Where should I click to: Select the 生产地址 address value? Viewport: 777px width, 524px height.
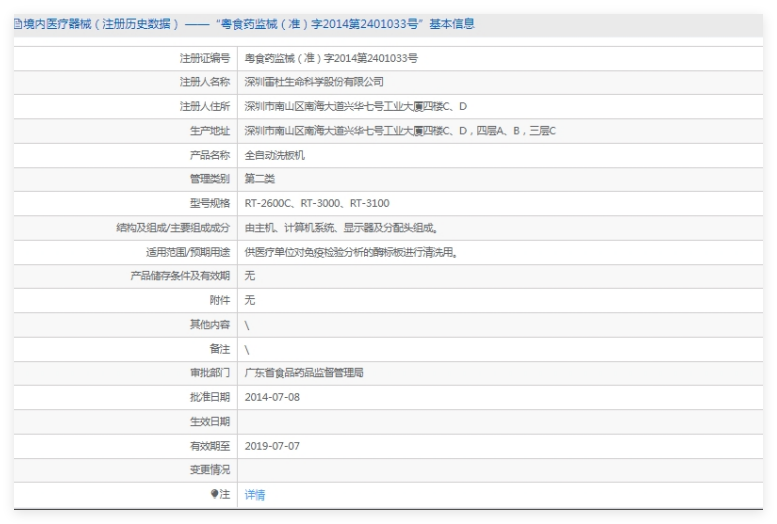[x=400, y=130]
